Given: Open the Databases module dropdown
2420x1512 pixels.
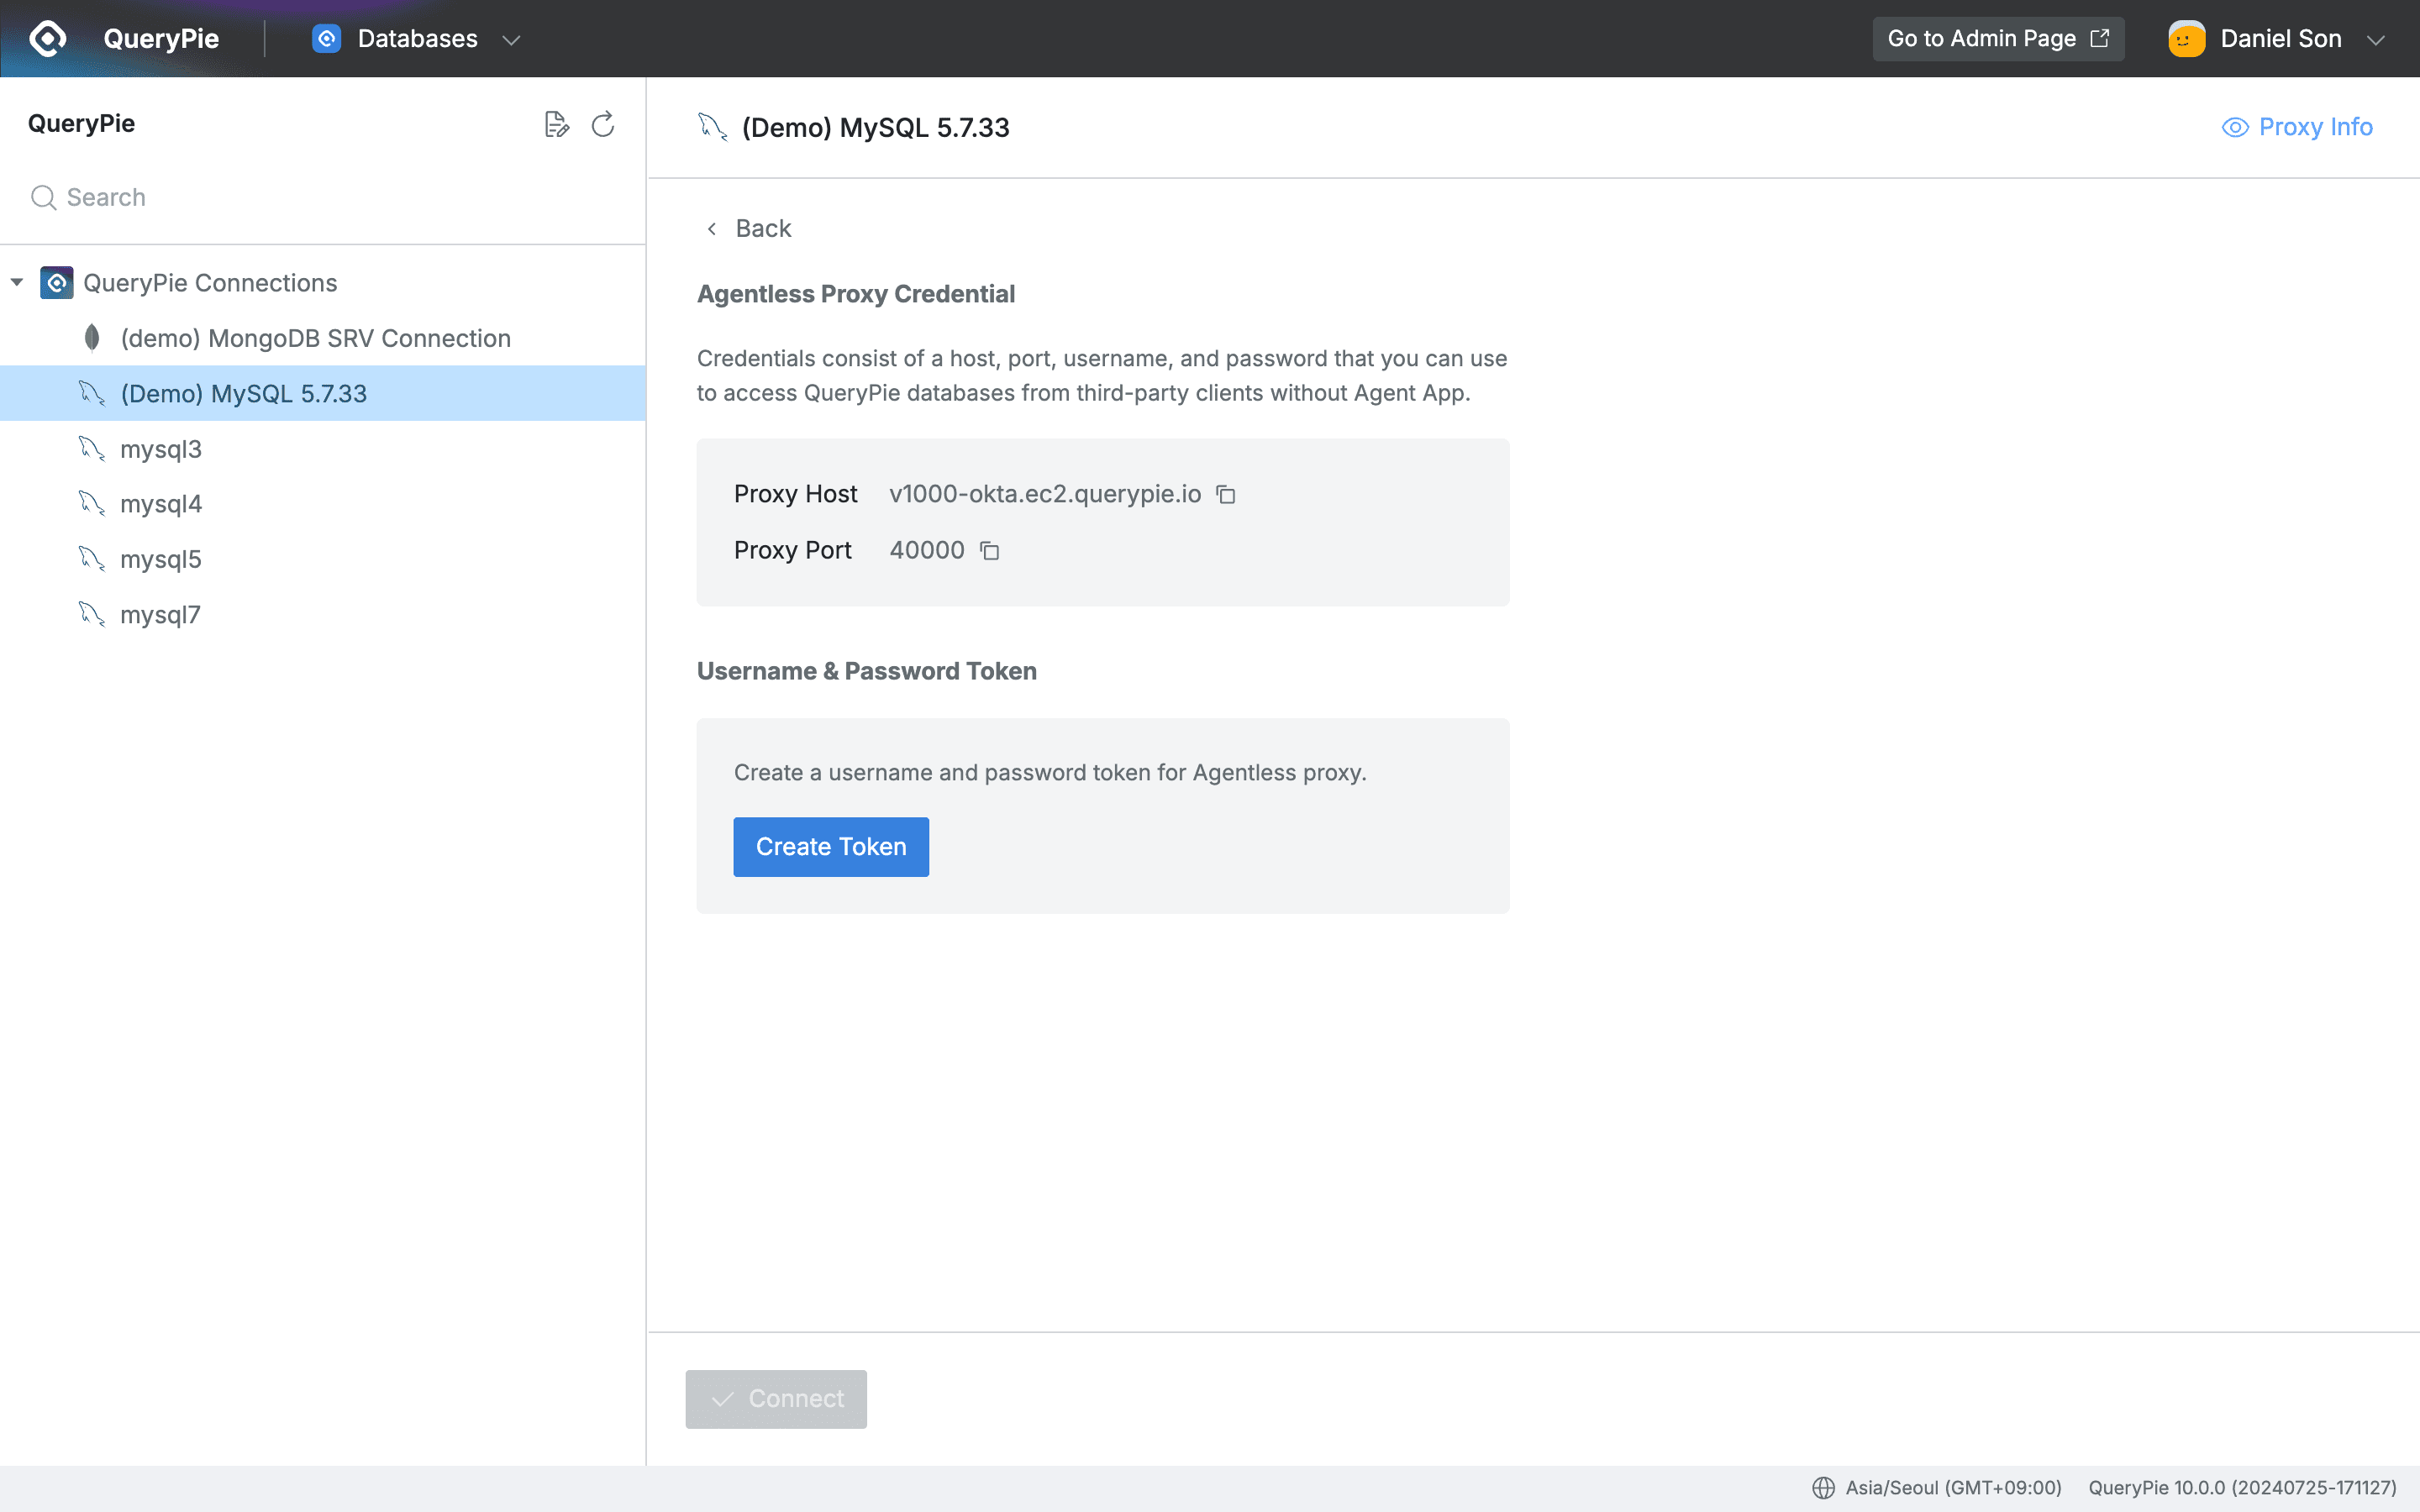Looking at the screenshot, I should (x=512, y=39).
